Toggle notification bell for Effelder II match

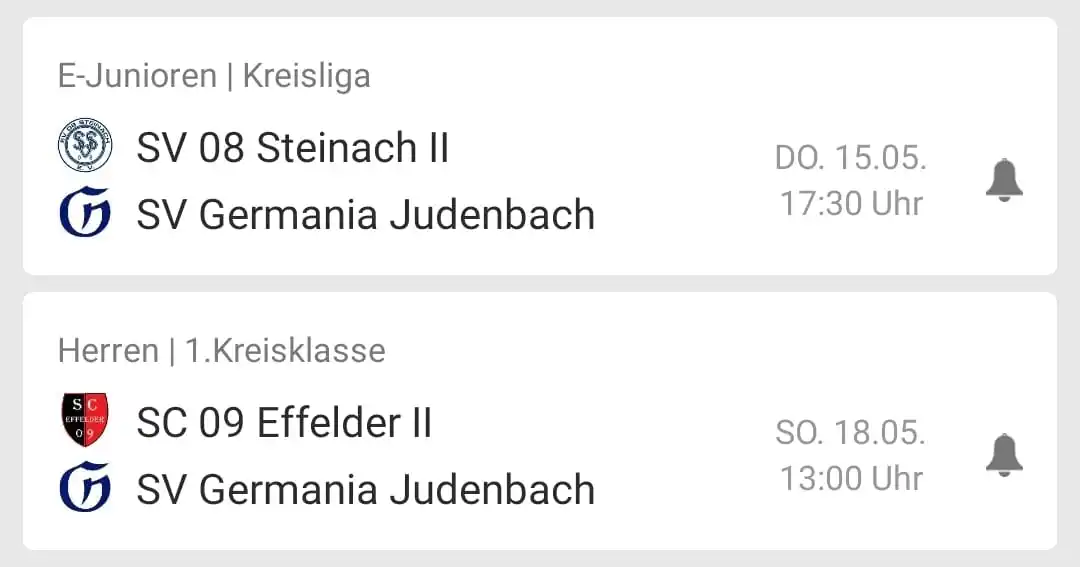1004,455
